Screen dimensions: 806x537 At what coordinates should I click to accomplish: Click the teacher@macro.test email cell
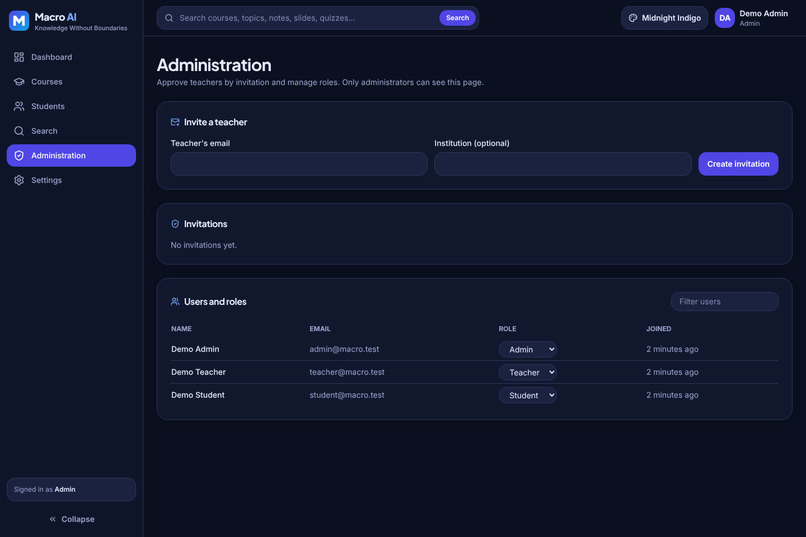click(x=347, y=372)
